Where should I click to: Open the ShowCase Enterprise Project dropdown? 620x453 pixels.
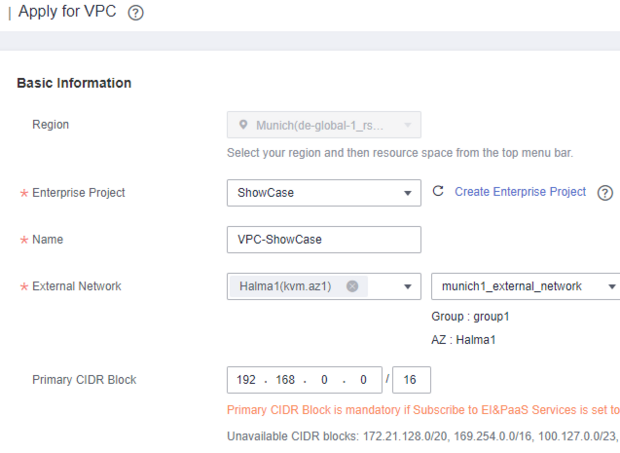coord(407,193)
